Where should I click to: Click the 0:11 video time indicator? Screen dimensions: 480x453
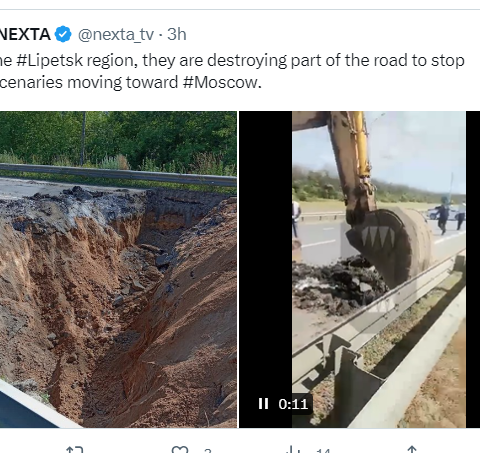pyautogui.click(x=293, y=404)
